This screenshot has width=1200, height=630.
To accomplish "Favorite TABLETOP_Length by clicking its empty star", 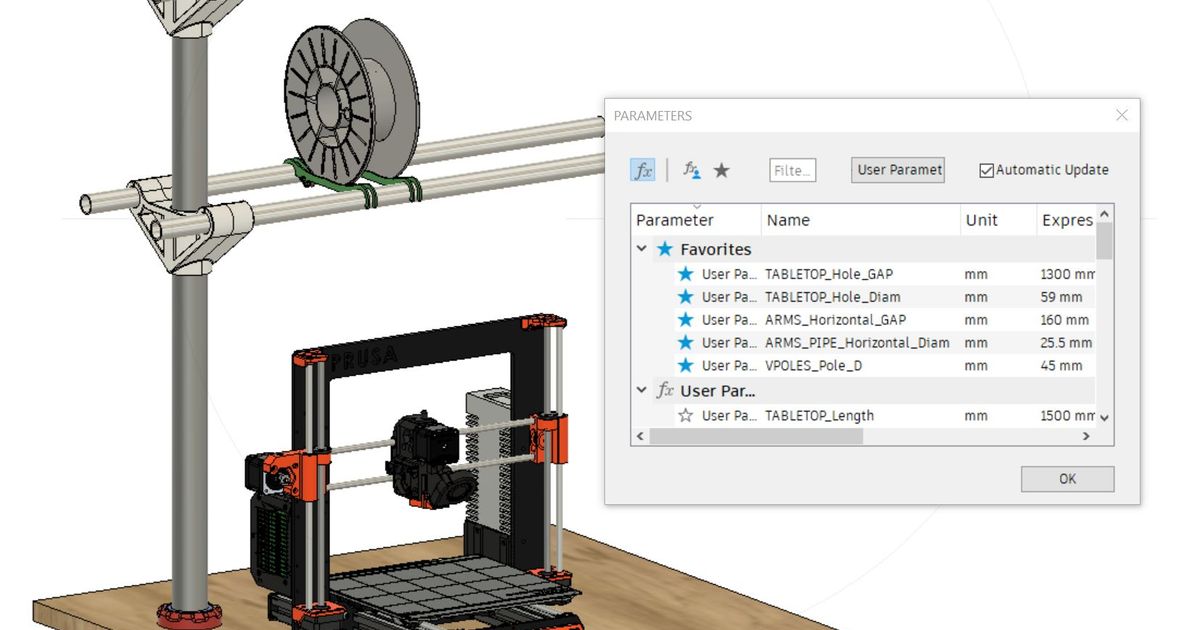I will tap(685, 415).
